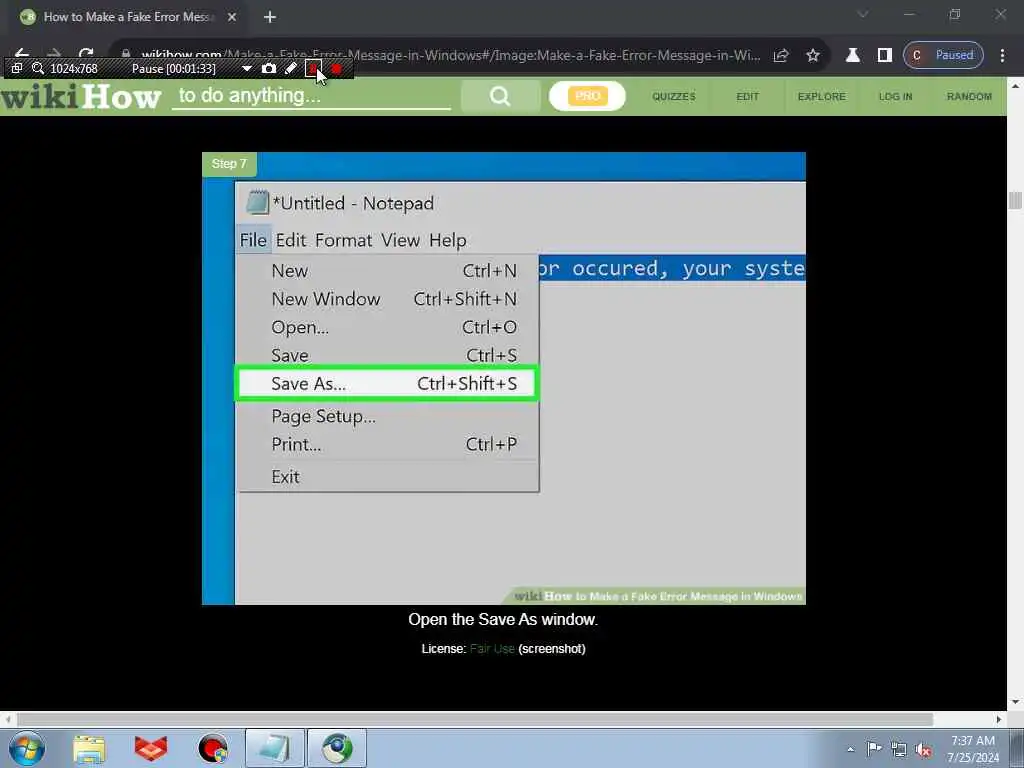Viewport: 1024px width, 768px height.
Task: Open the tab search chevron
Action: click(863, 14)
